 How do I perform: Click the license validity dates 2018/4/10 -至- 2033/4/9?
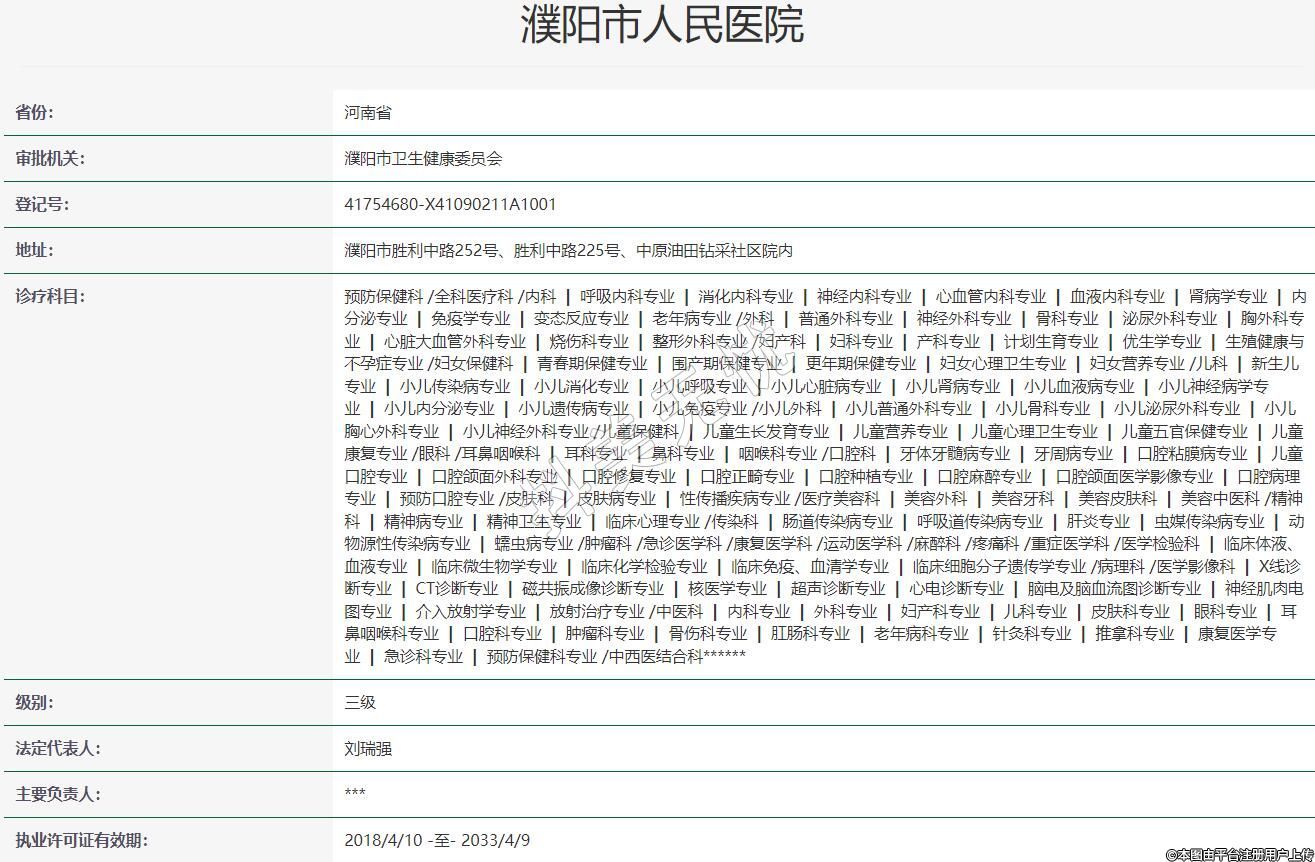(x=437, y=840)
